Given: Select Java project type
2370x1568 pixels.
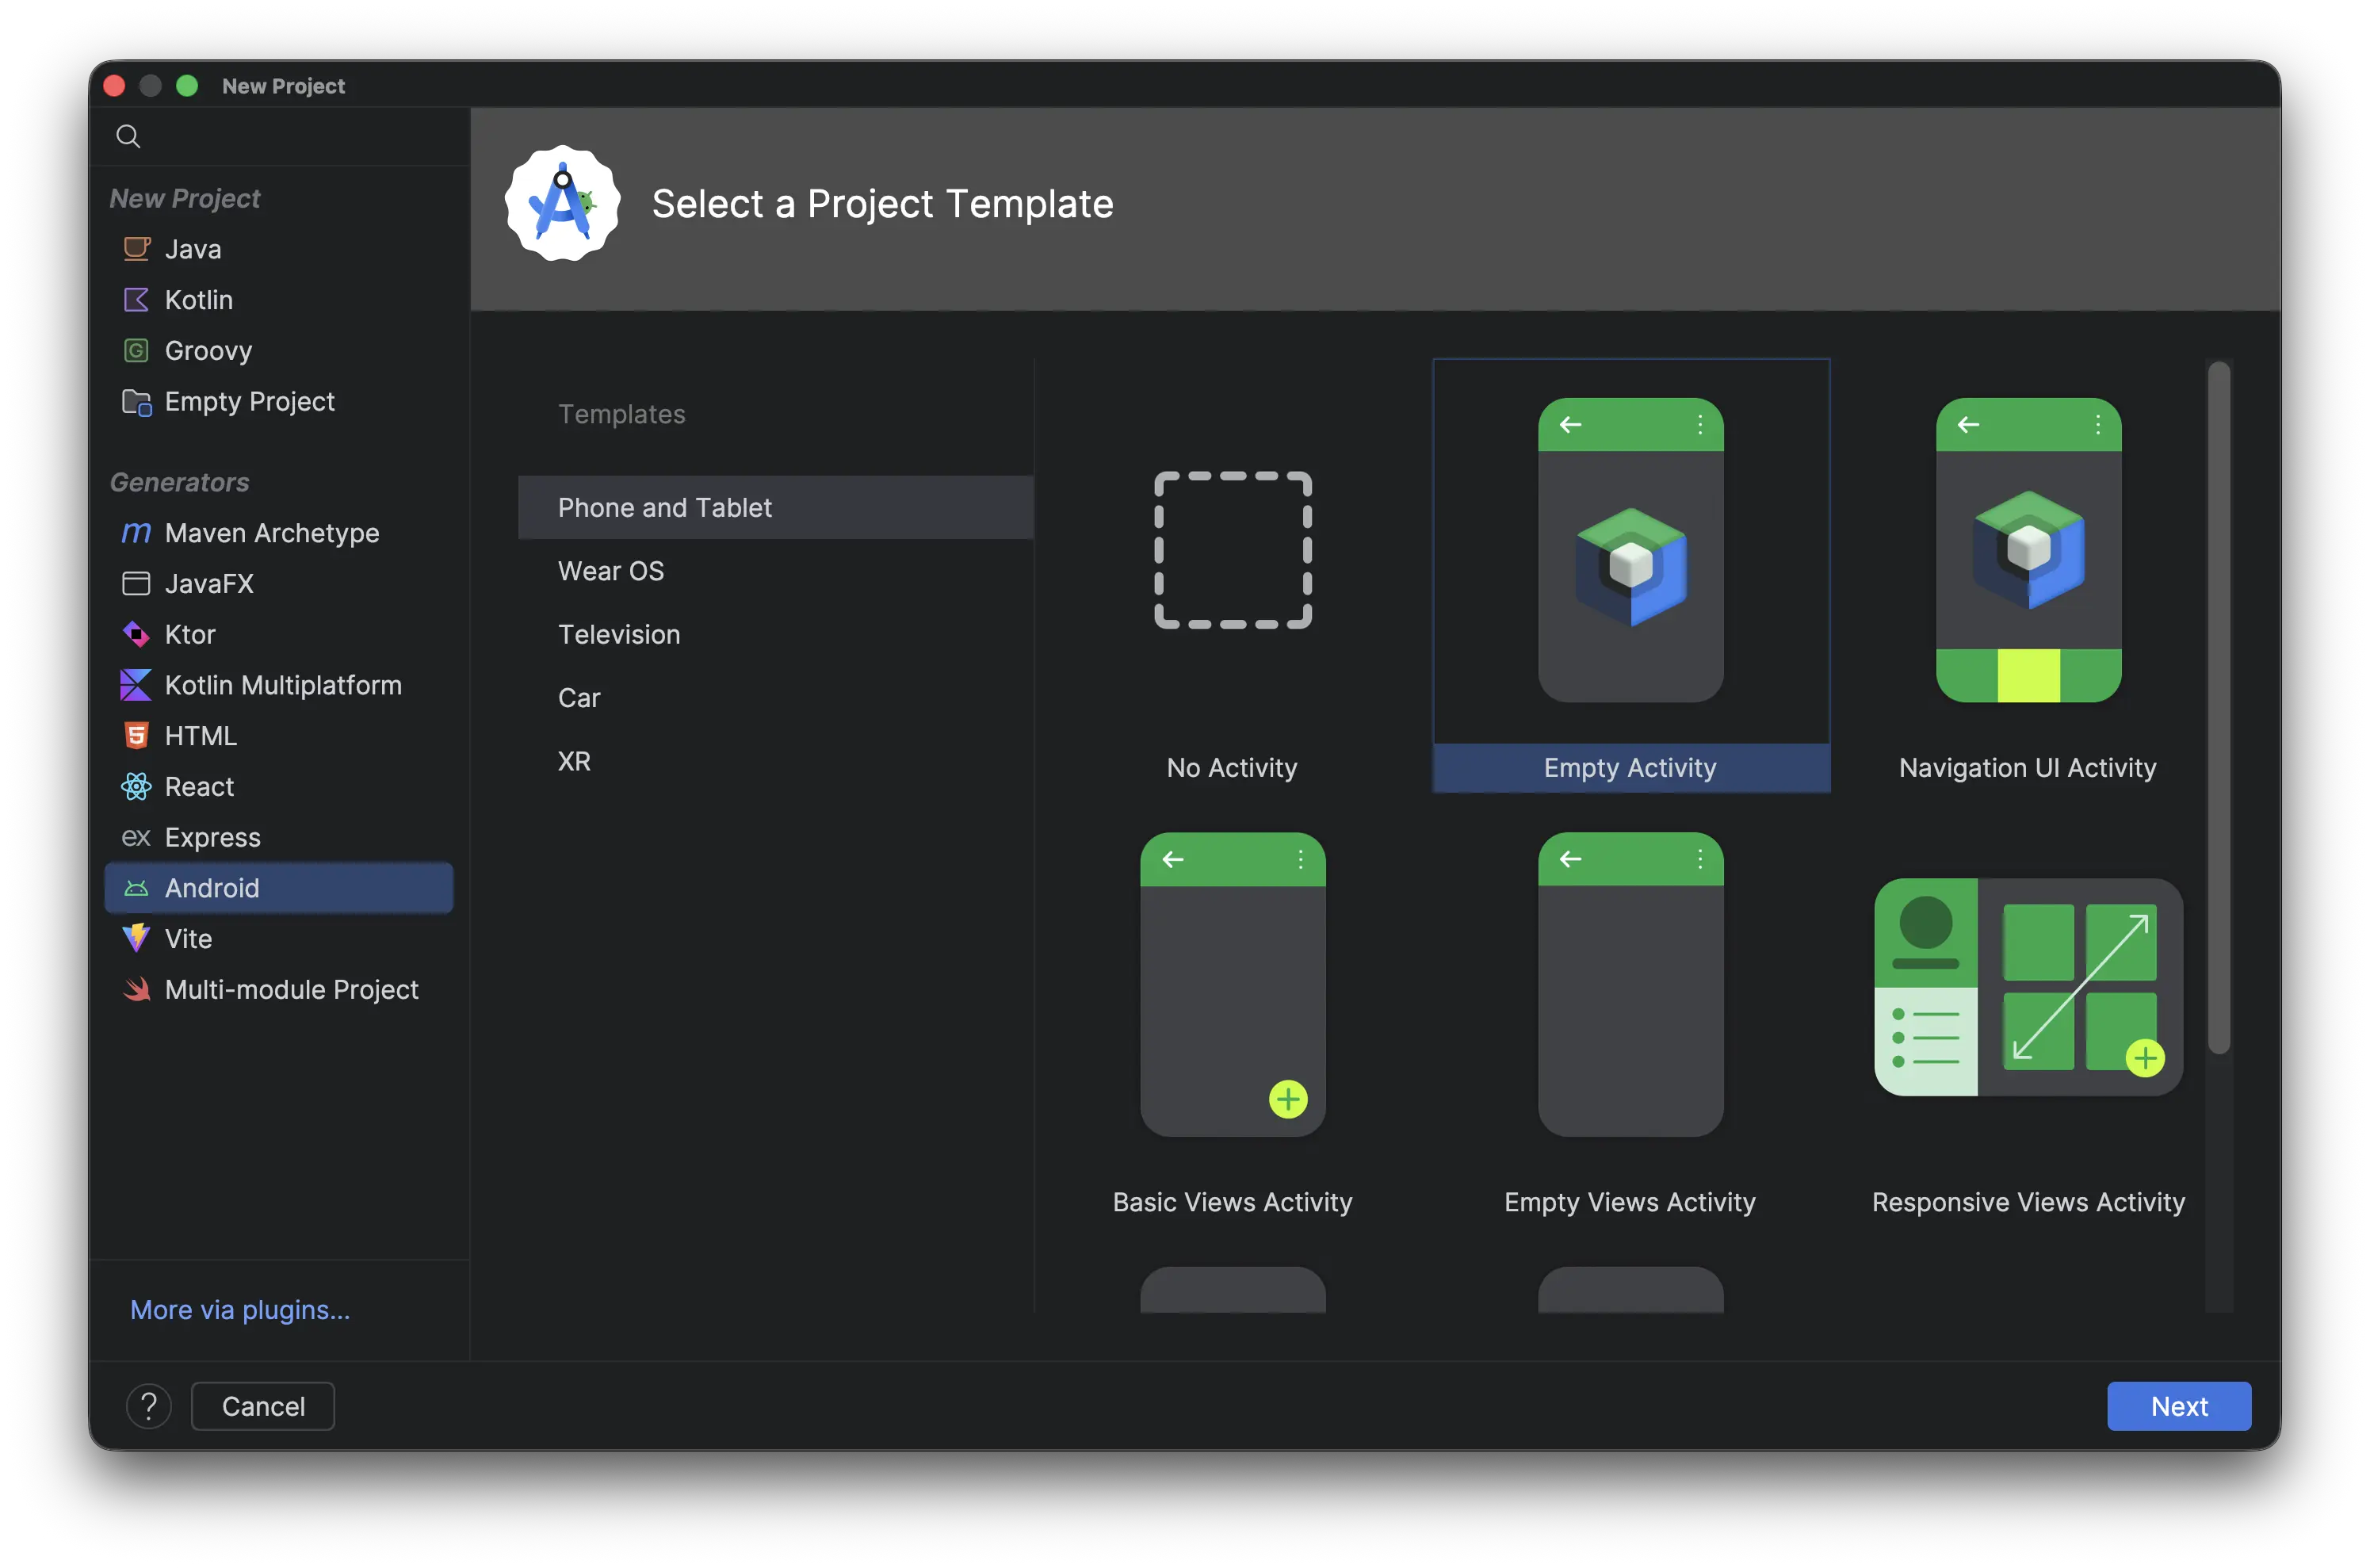Looking at the screenshot, I should [x=279, y=249].
